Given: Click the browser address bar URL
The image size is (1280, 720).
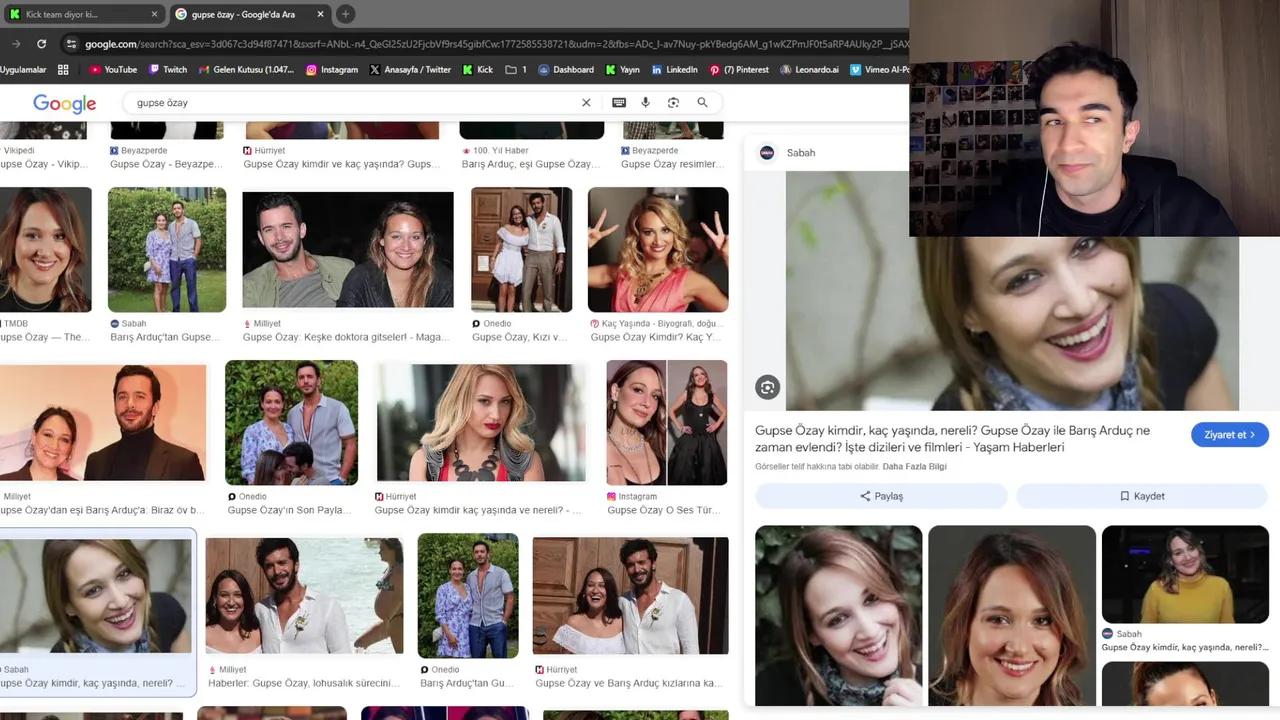Looking at the screenshot, I should click(495, 44).
